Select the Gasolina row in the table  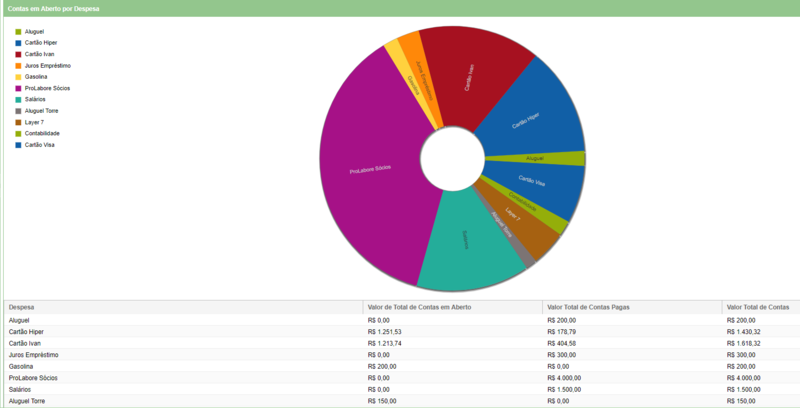pos(22,366)
